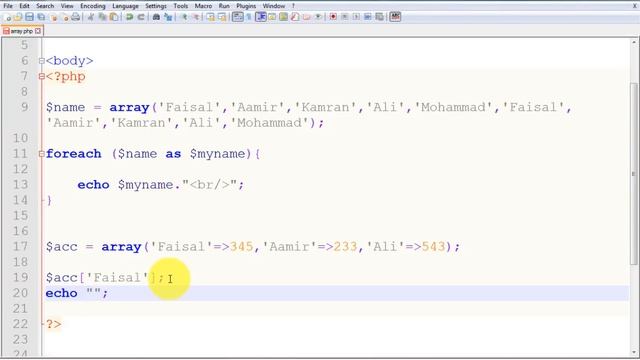Run the macro multiple times icon
This screenshot has height=360, width=640.
click(x=368, y=17)
